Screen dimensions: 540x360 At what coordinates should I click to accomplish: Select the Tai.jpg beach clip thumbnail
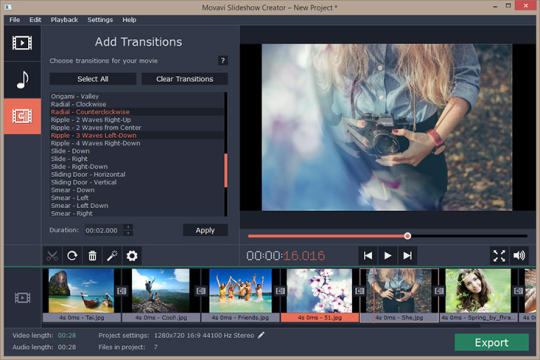[81, 291]
